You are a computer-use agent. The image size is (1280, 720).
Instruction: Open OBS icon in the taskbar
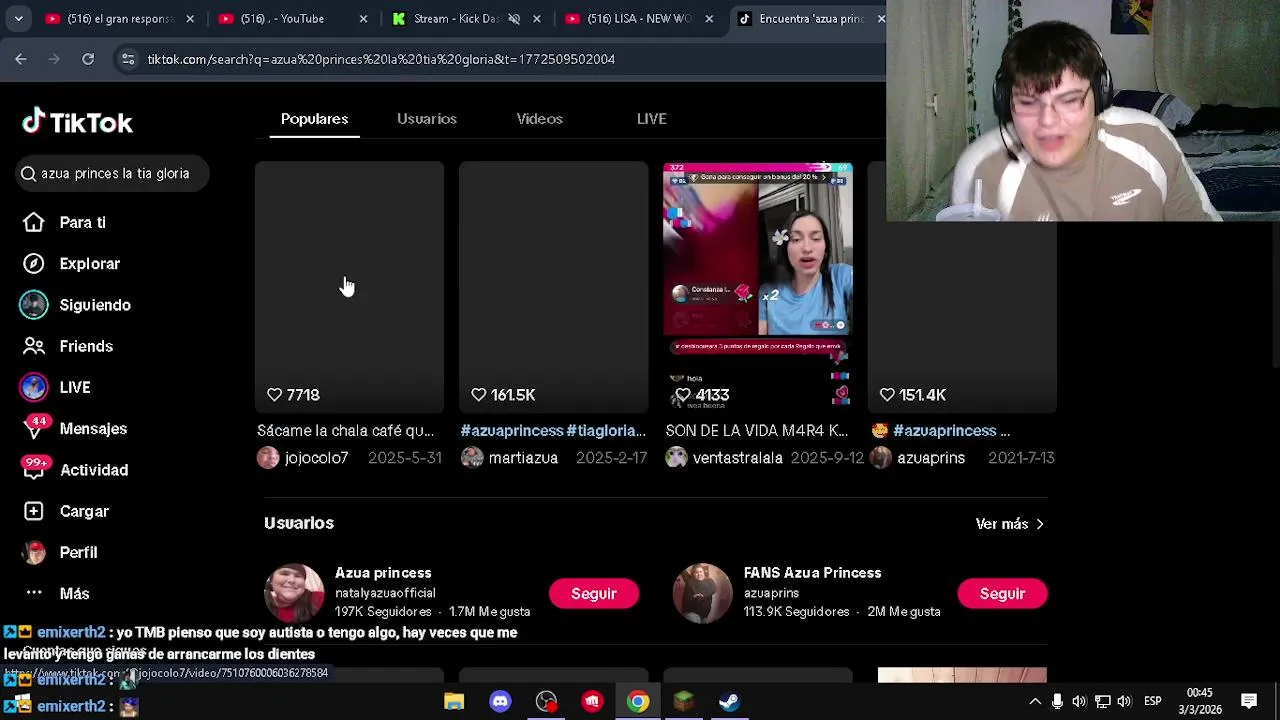point(546,702)
